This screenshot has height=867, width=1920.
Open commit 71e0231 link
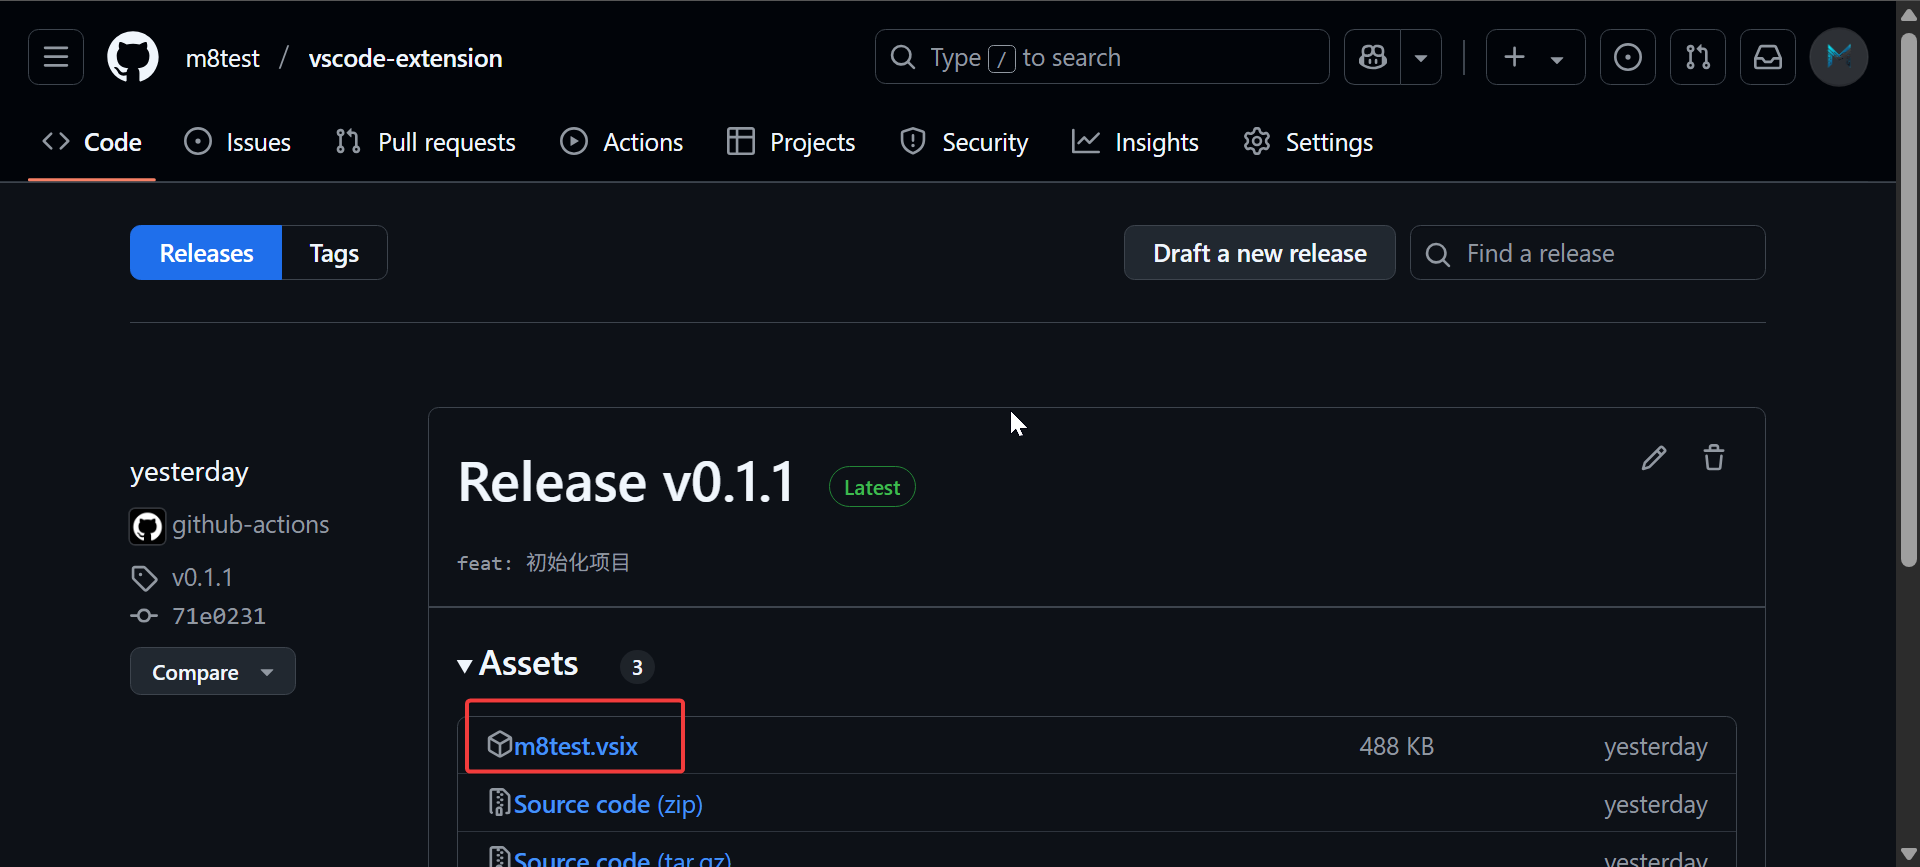click(219, 616)
